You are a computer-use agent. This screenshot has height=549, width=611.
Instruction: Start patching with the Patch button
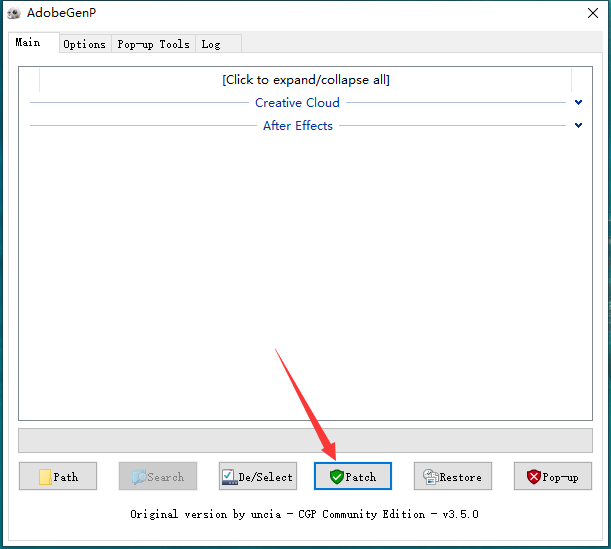pos(353,476)
